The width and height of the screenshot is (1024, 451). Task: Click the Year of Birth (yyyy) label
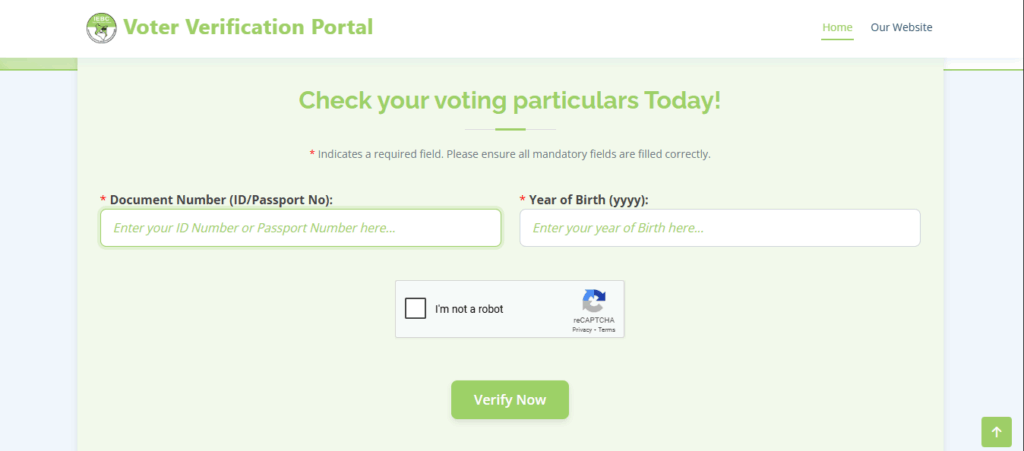(588, 200)
